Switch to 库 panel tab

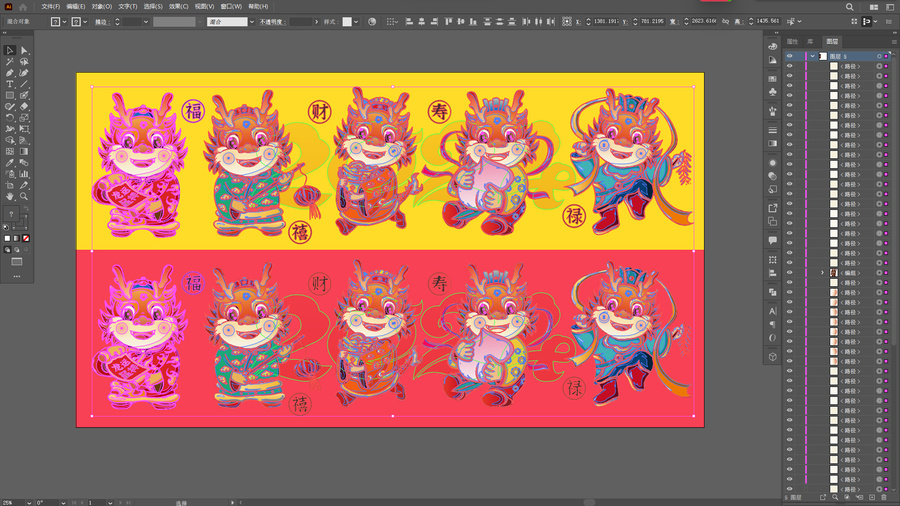click(810, 41)
